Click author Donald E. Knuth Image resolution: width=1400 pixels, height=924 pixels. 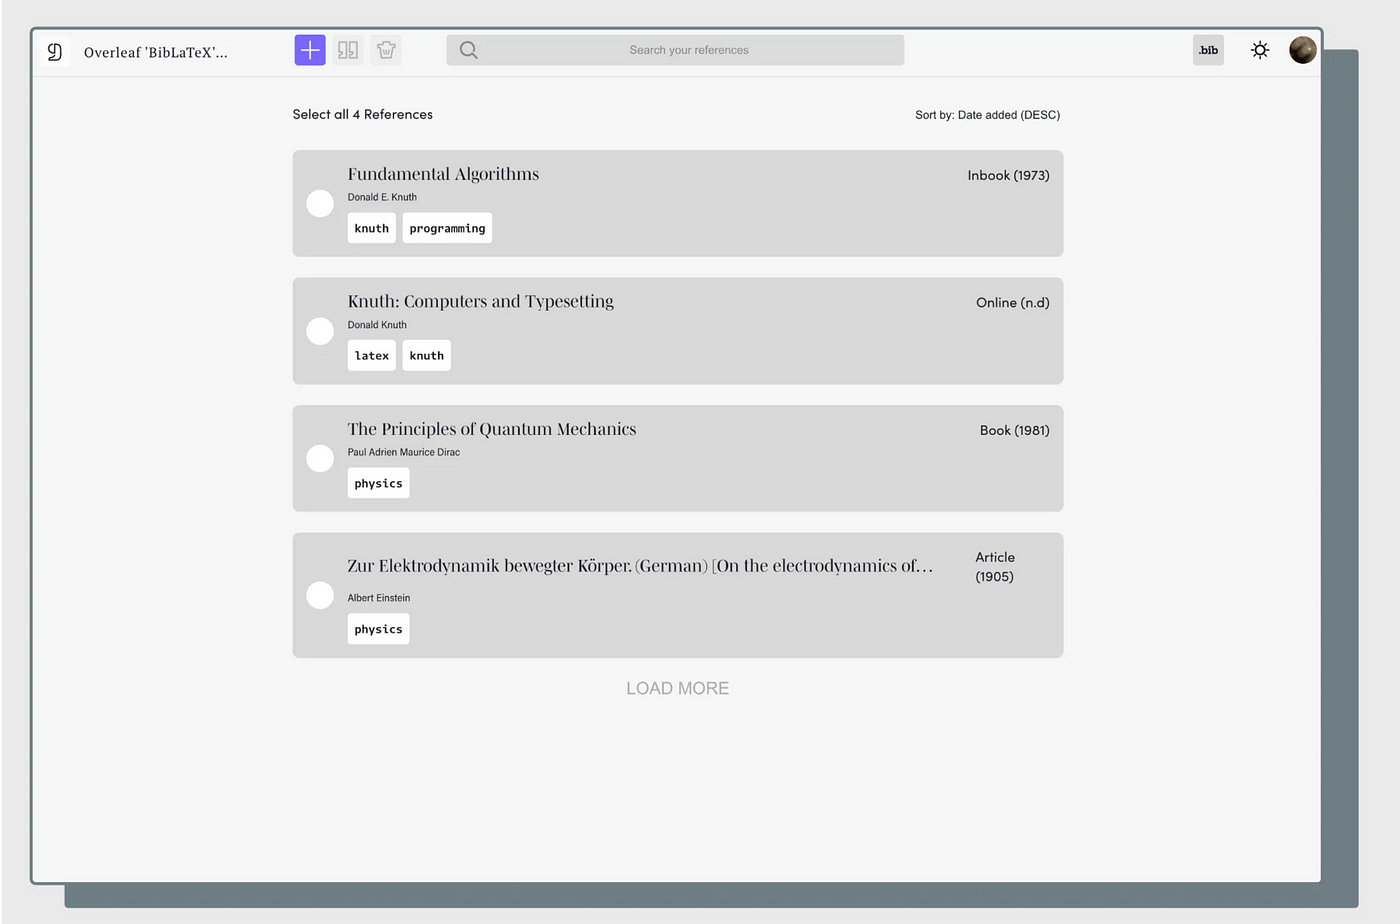click(x=382, y=197)
